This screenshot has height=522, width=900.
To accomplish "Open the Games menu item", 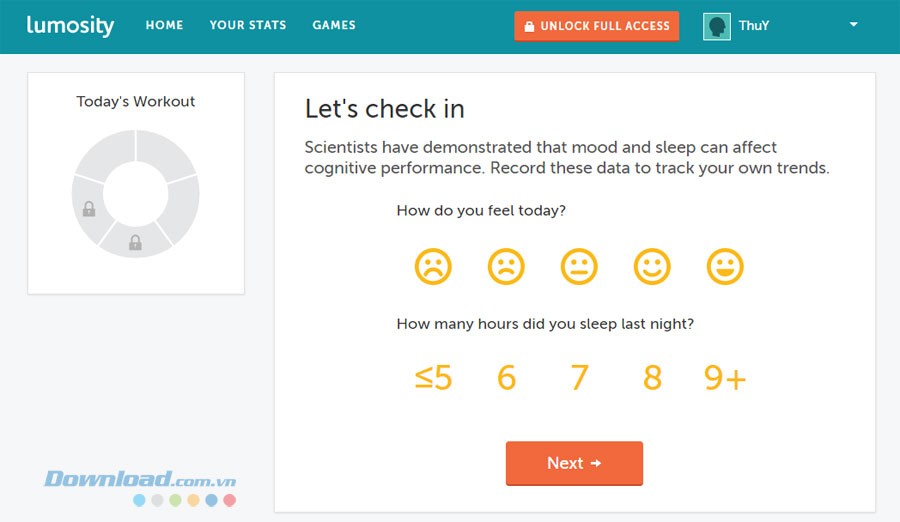I will pos(334,25).
